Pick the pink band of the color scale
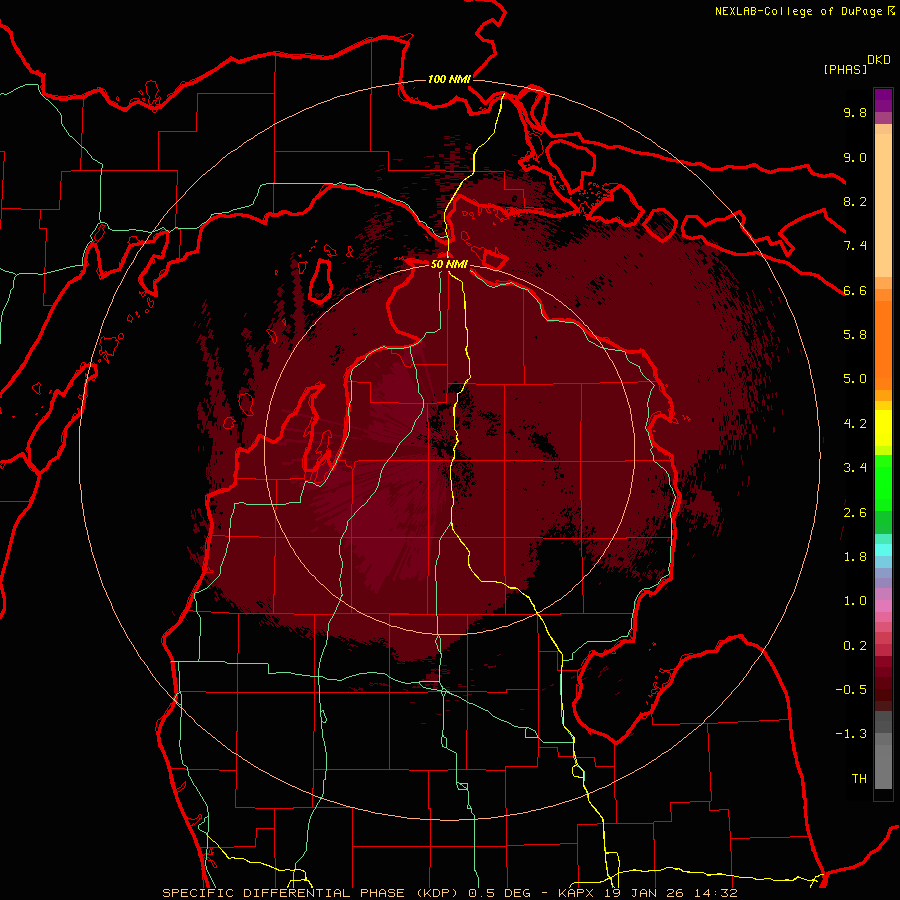 click(x=883, y=606)
